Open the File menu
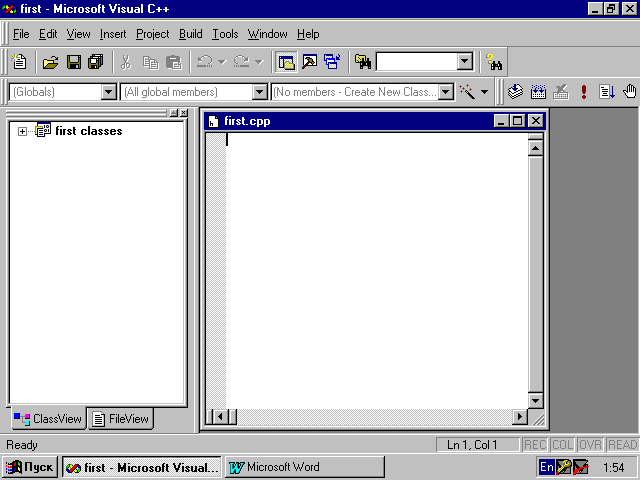Image resolution: width=640 pixels, height=480 pixels. click(x=21, y=34)
